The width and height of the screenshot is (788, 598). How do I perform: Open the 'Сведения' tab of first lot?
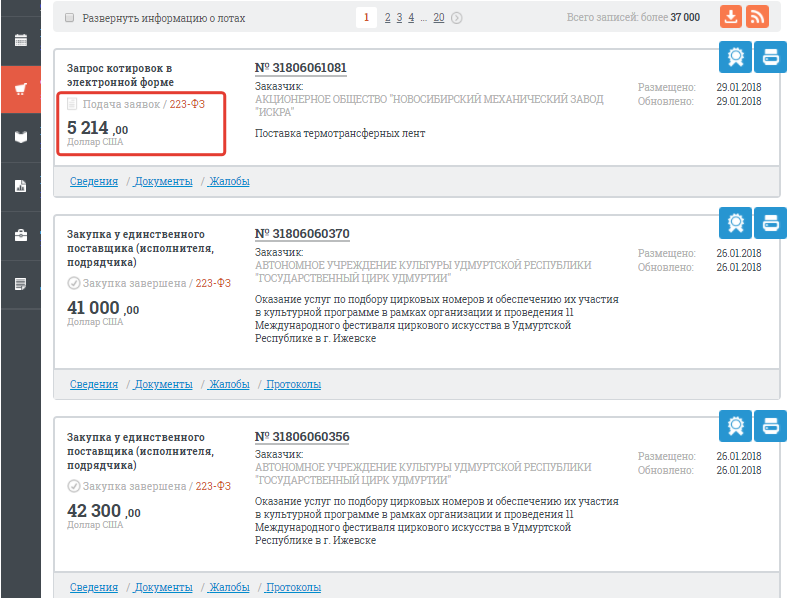(x=93, y=181)
